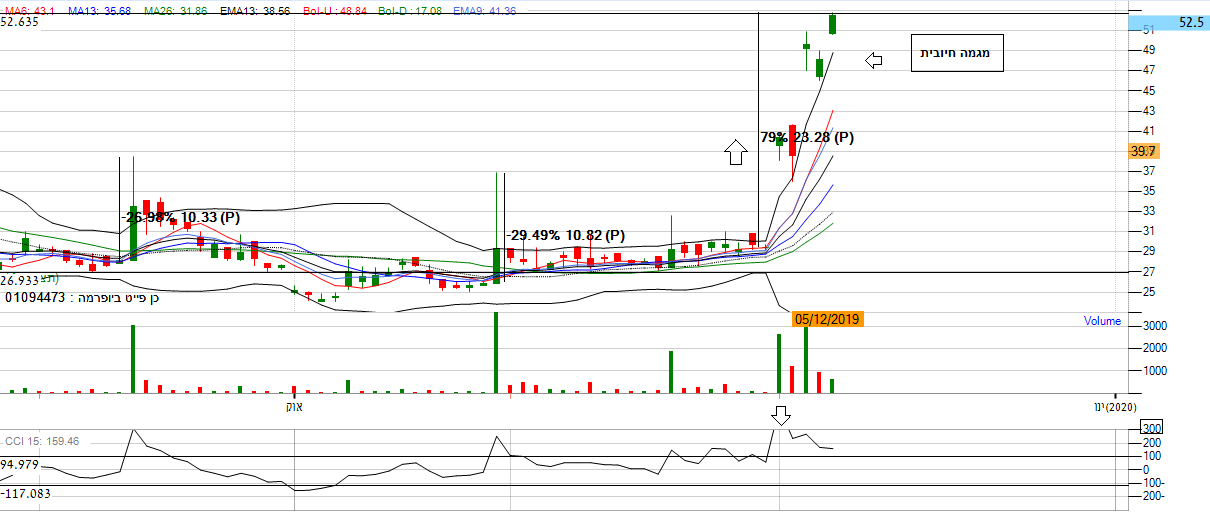Click the orange 05/12/2019 date marker

828,319
